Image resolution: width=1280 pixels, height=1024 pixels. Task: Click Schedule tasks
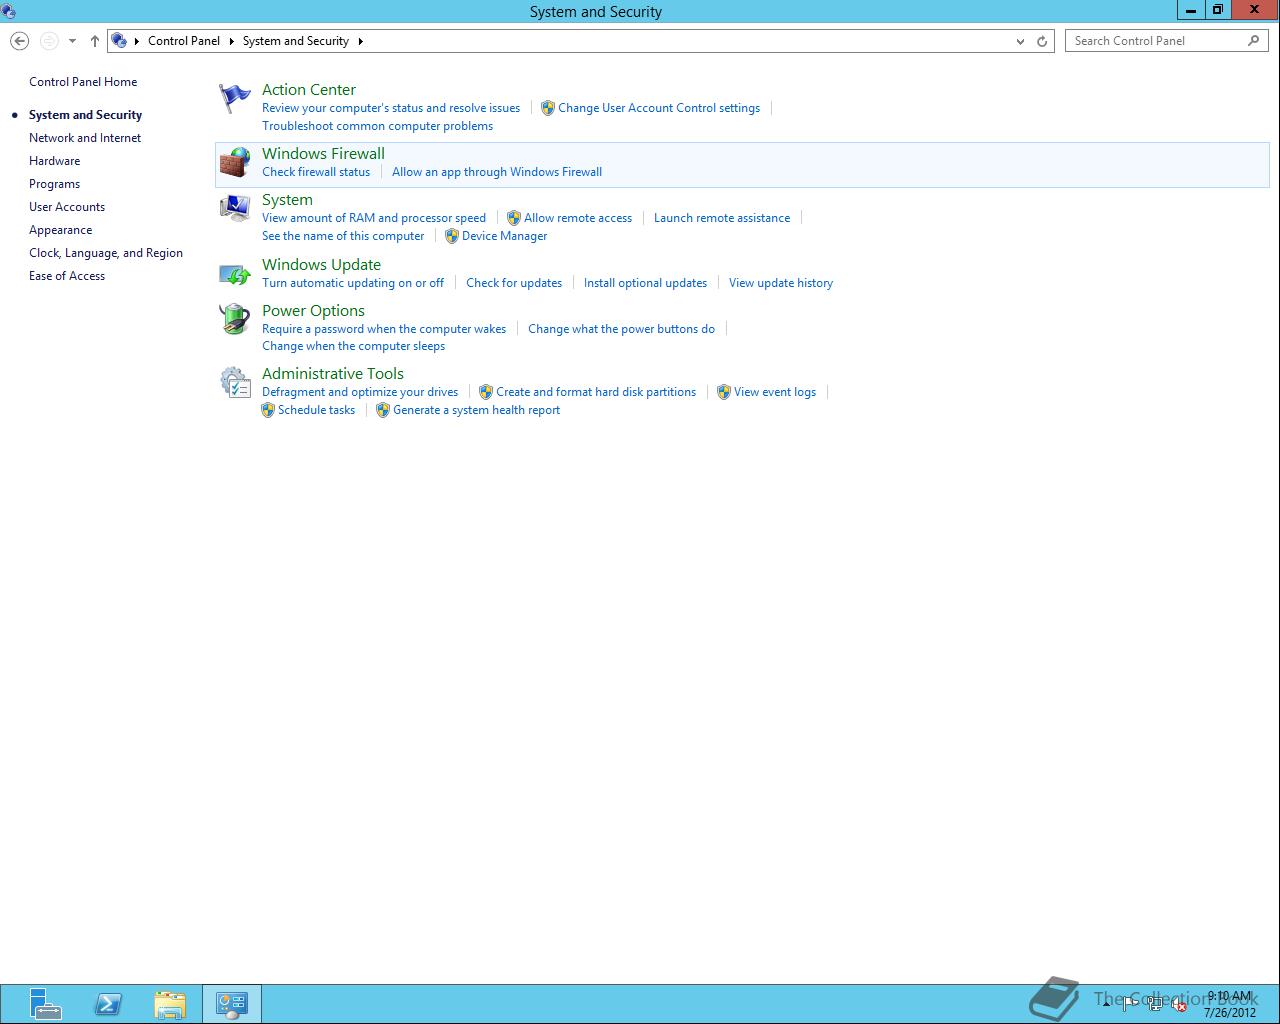[316, 410]
